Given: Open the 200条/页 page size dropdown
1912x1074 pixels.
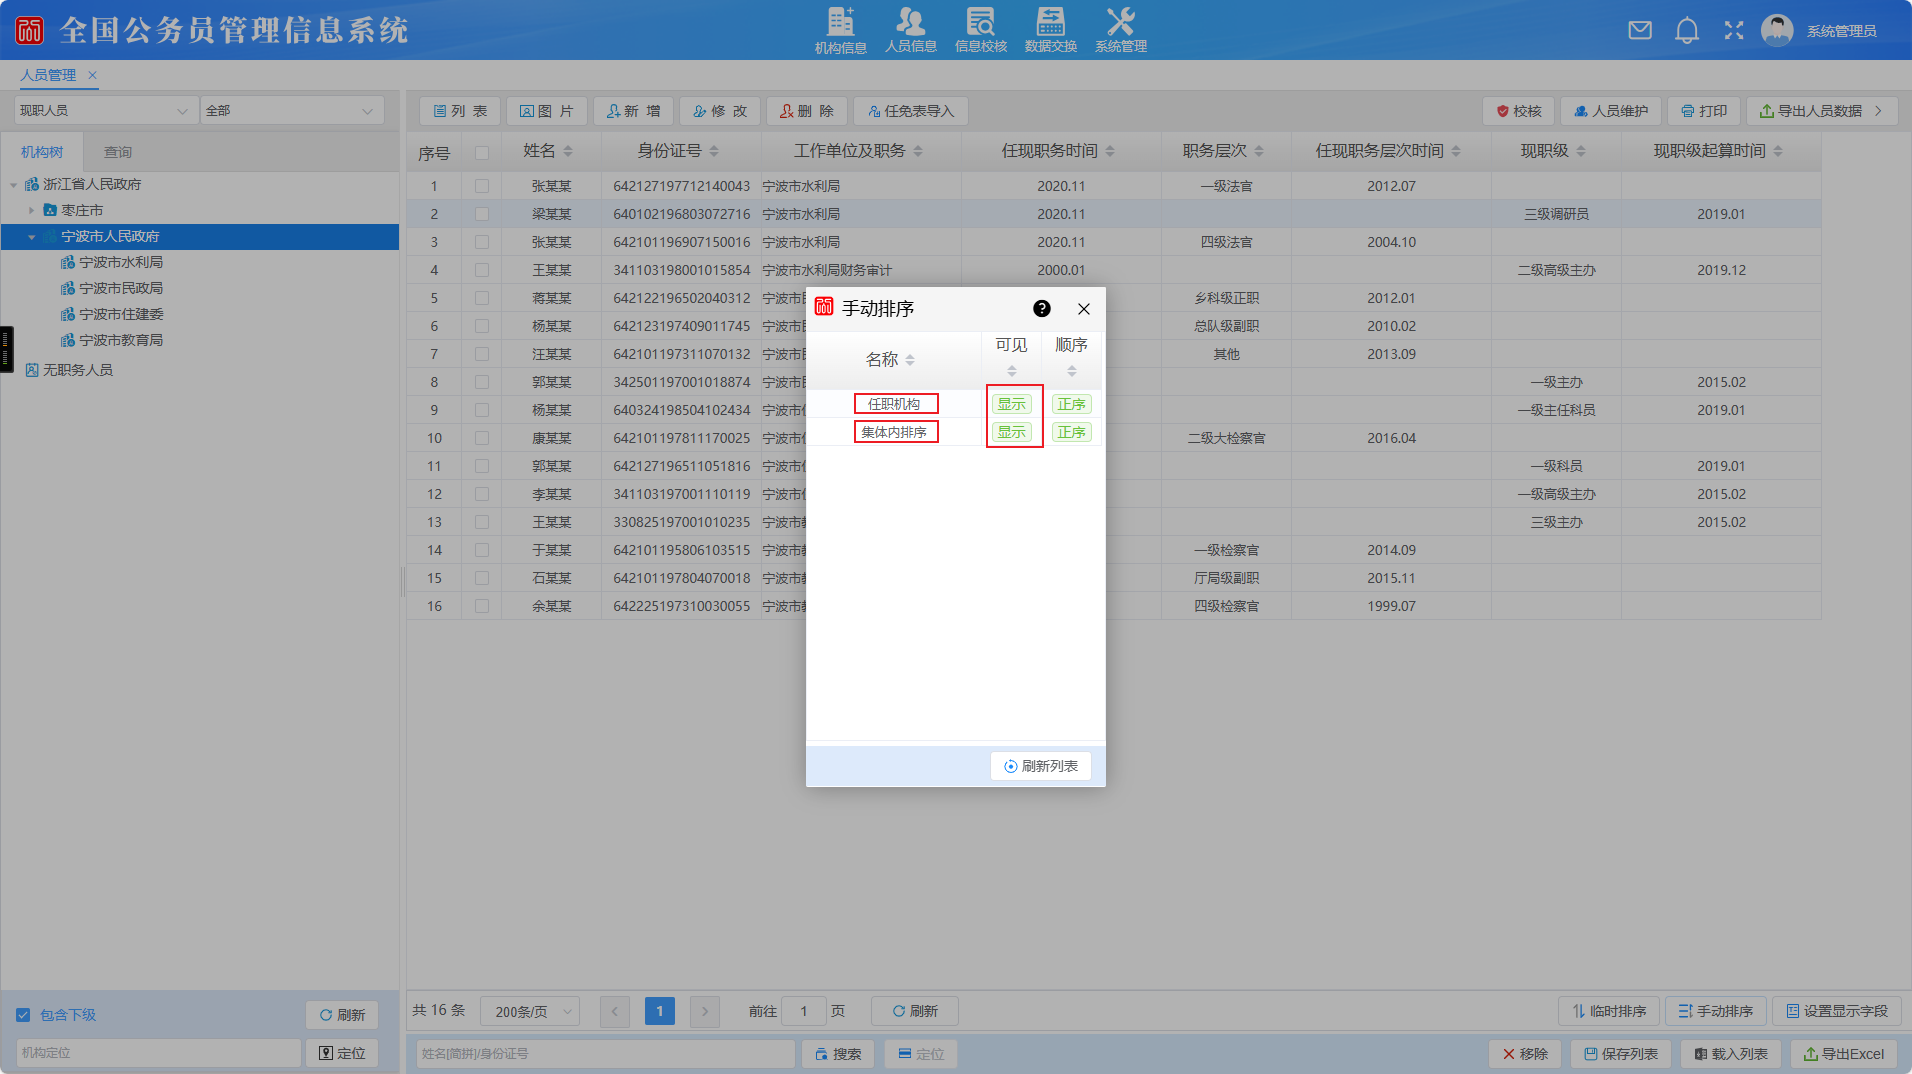Looking at the screenshot, I should 530,1012.
